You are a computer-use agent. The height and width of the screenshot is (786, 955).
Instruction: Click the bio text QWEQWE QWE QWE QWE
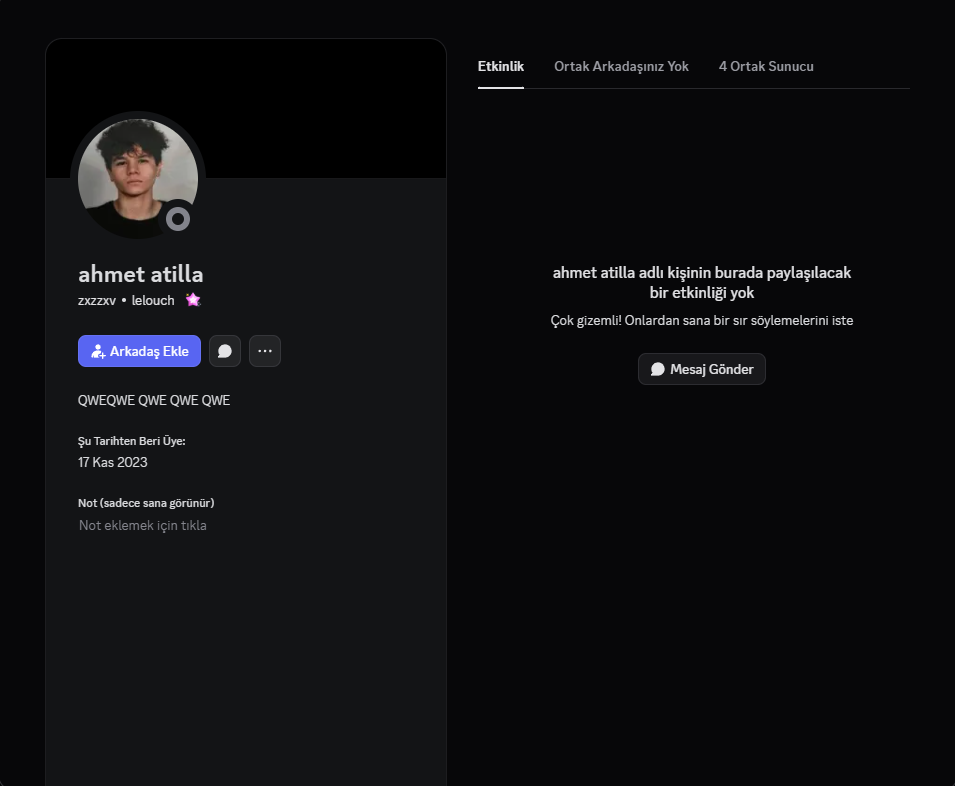tap(154, 400)
